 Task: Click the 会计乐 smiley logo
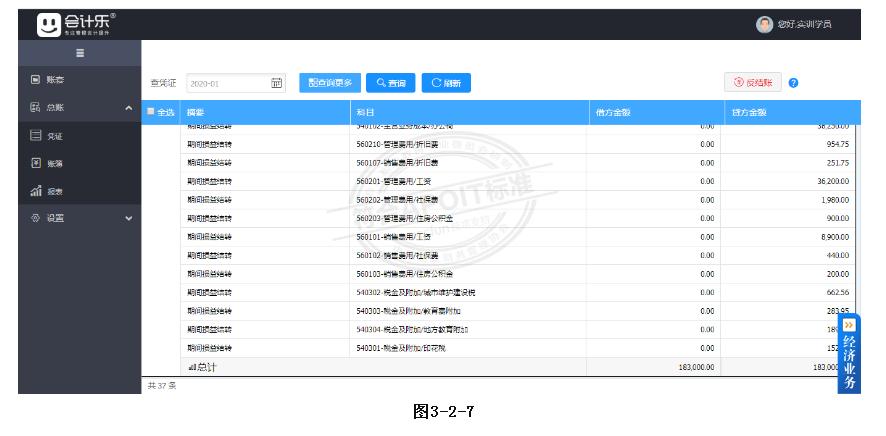49,25
